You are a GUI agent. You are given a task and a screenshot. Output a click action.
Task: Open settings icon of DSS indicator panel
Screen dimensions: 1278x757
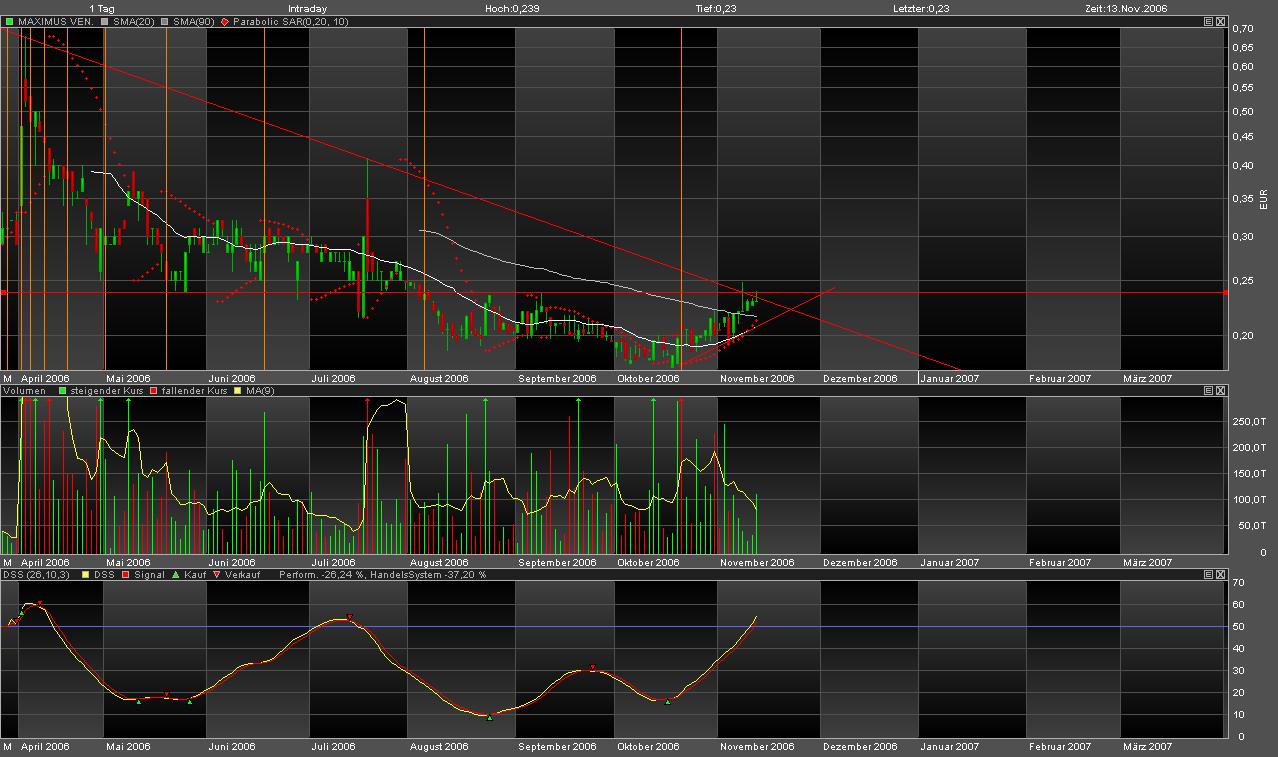(x=1208, y=575)
